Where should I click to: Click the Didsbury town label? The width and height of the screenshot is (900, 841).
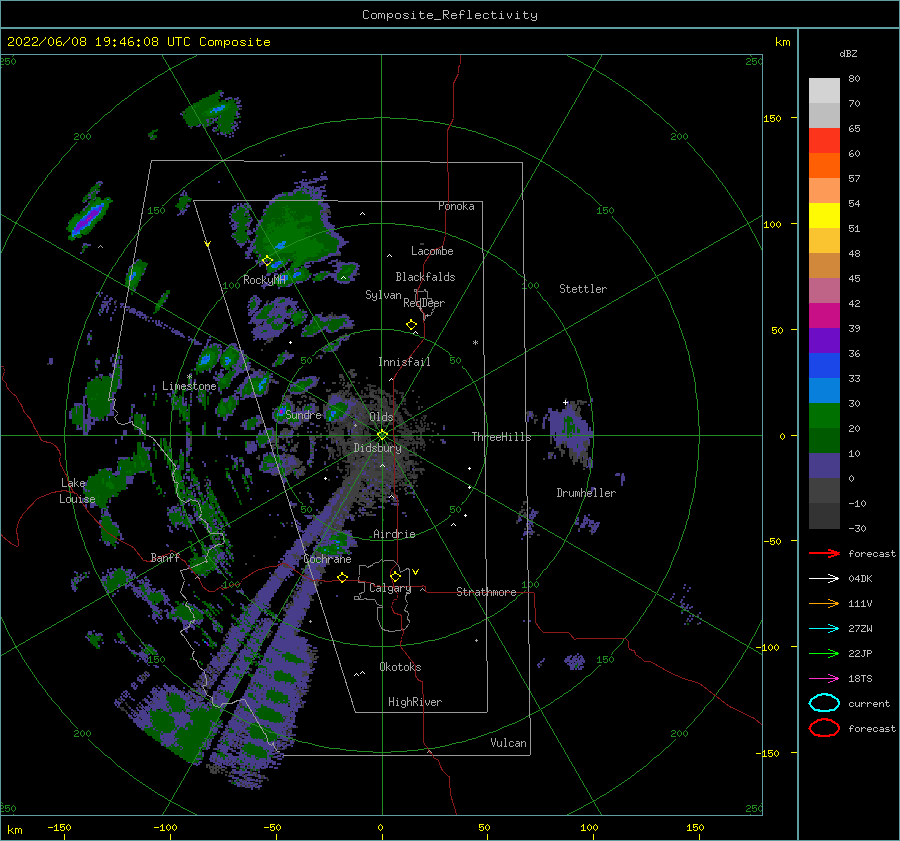pos(378,448)
